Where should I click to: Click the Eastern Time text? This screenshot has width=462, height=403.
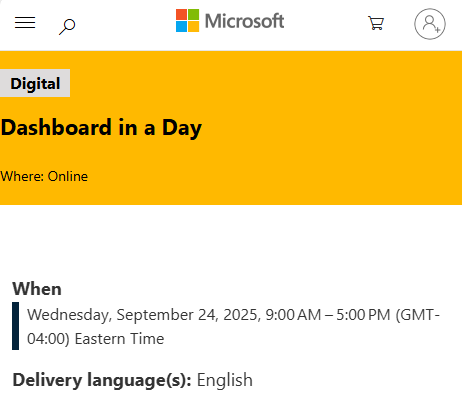119,339
